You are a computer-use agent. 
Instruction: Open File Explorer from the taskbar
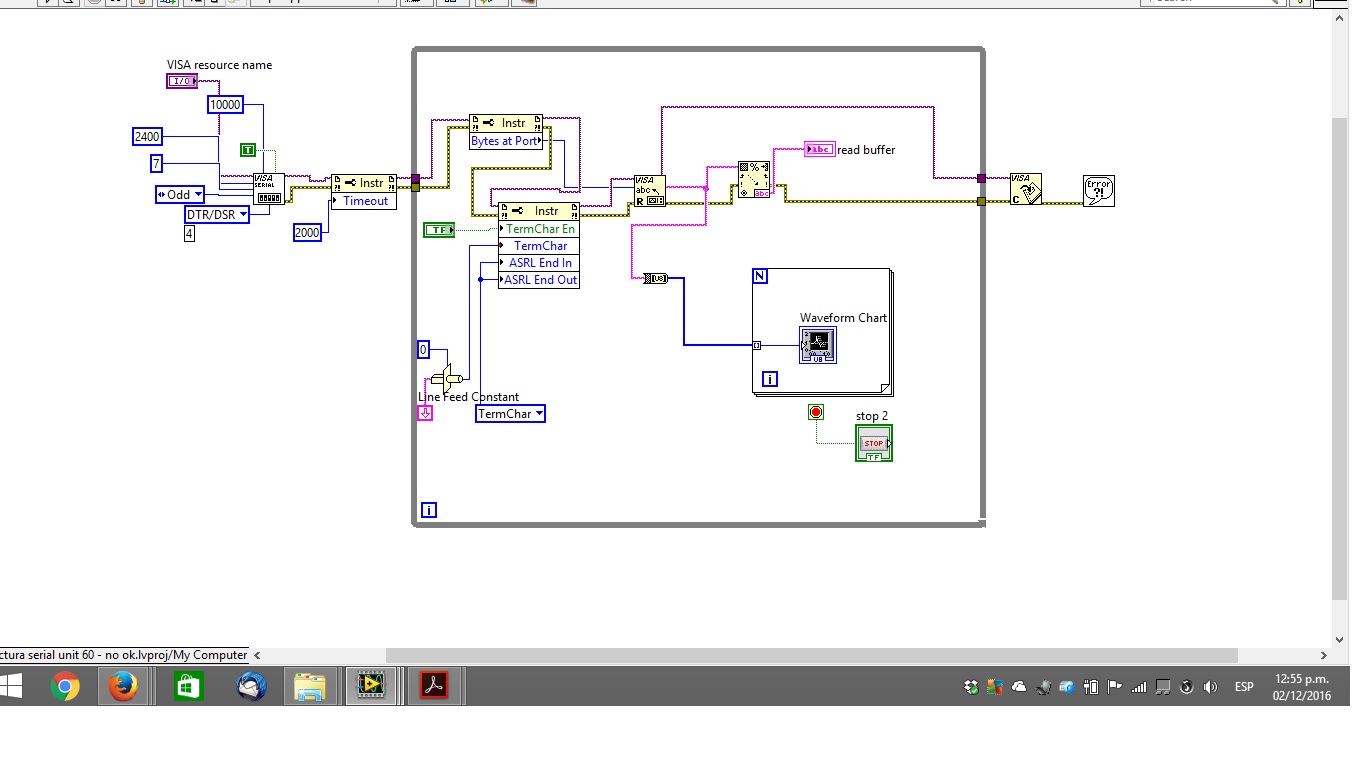tap(310, 686)
